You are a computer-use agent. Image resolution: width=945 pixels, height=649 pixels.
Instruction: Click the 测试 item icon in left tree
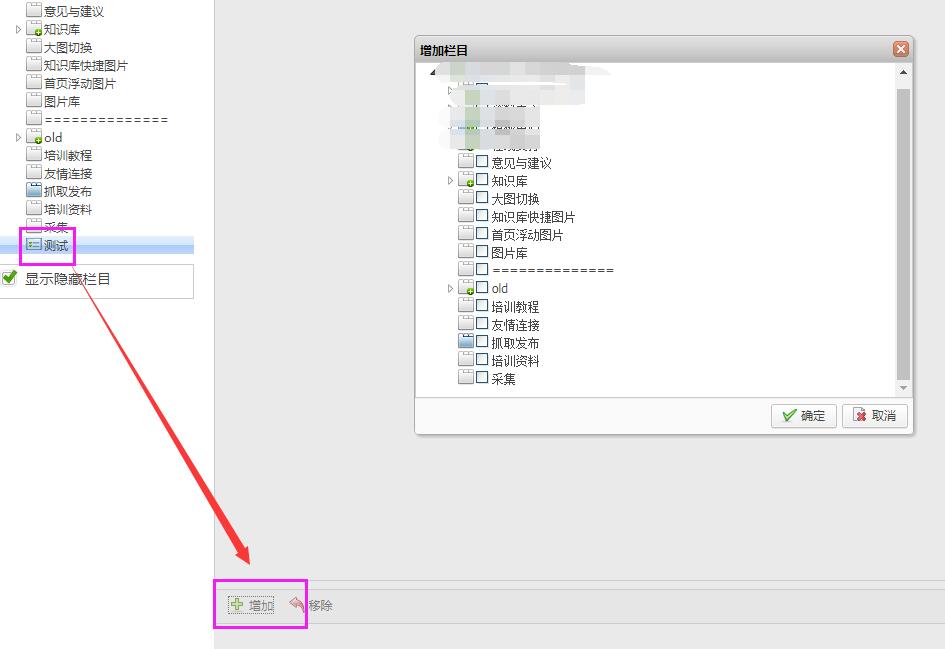click(34, 245)
